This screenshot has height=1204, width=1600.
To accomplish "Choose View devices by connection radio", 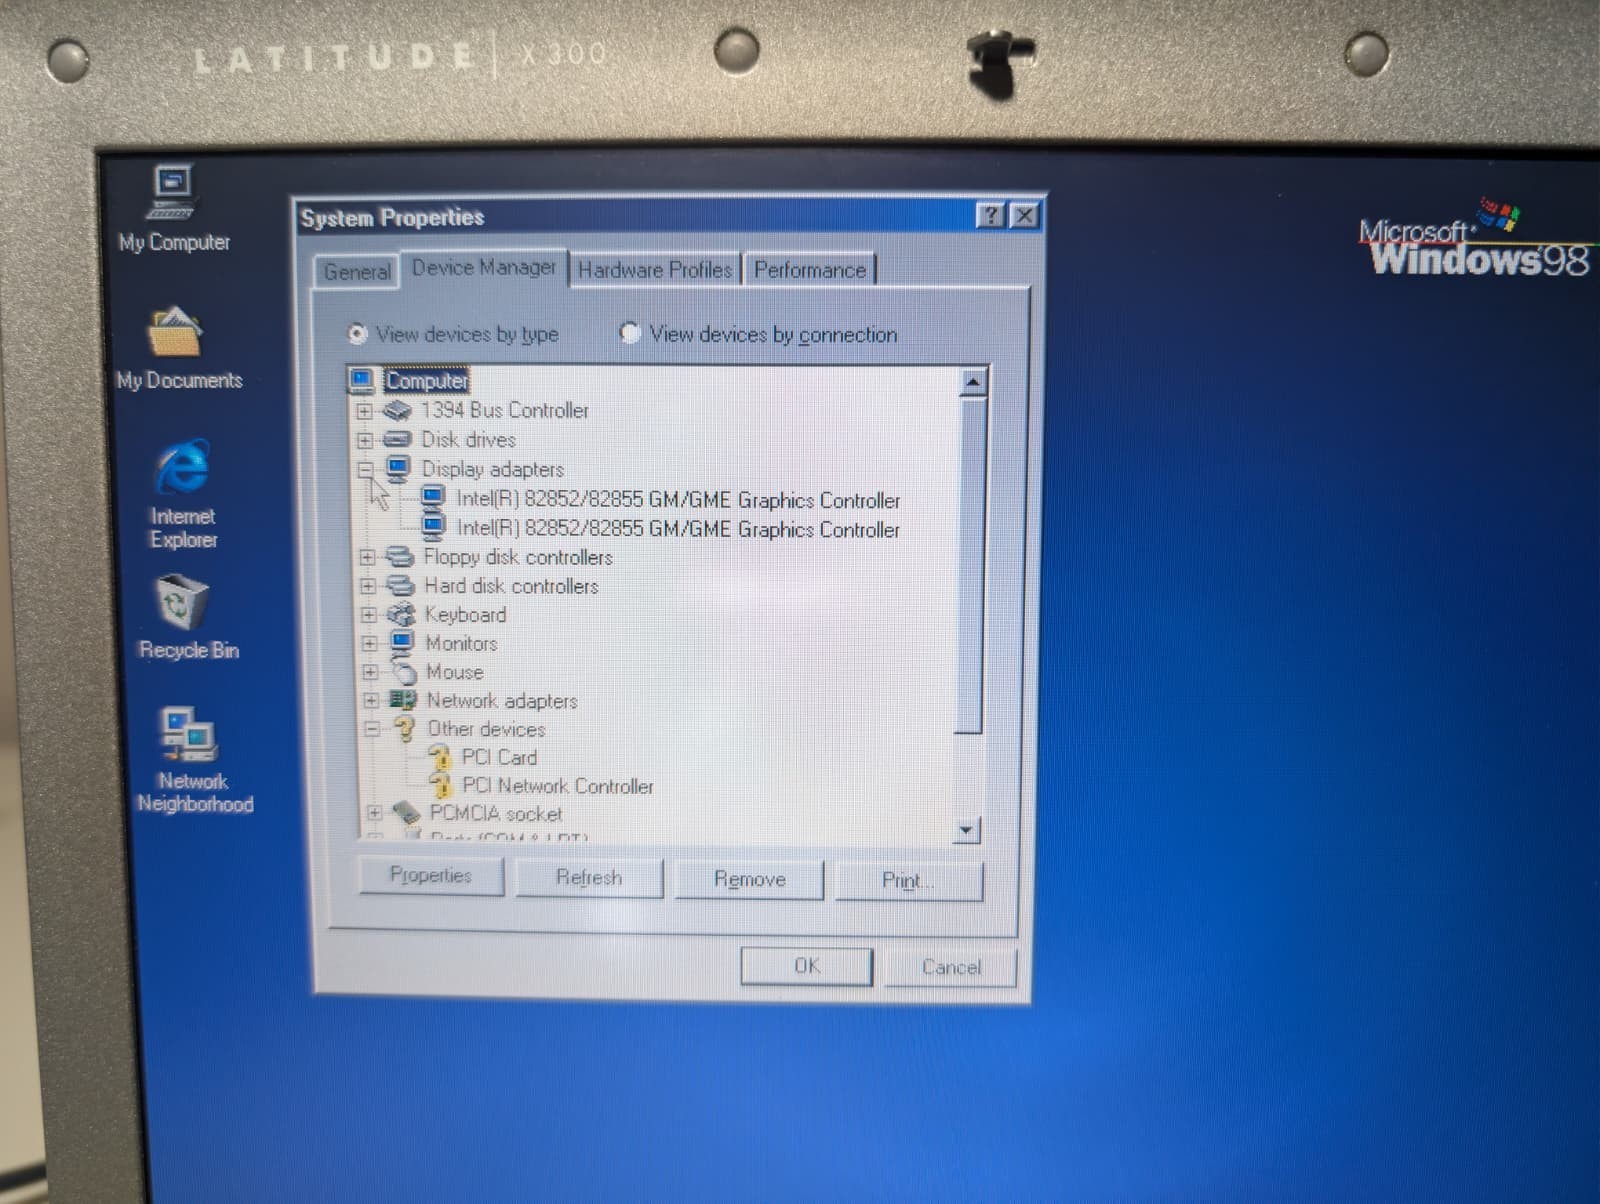I will click(629, 332).
